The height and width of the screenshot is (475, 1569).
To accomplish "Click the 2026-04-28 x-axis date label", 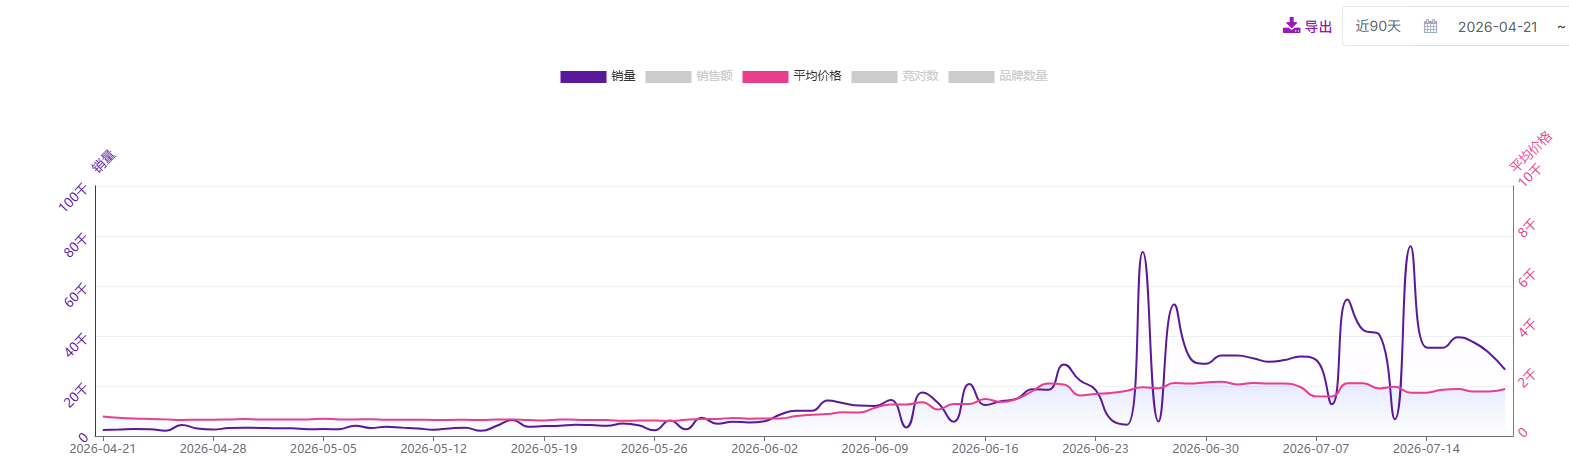I will click(x=213, y=449).
